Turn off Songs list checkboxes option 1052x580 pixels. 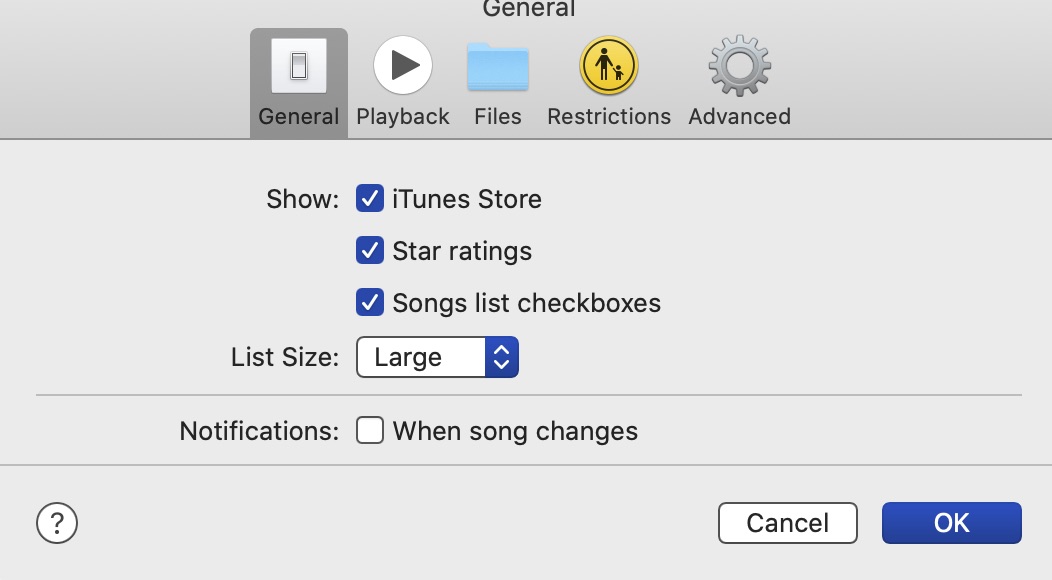(x=370, y=302)
